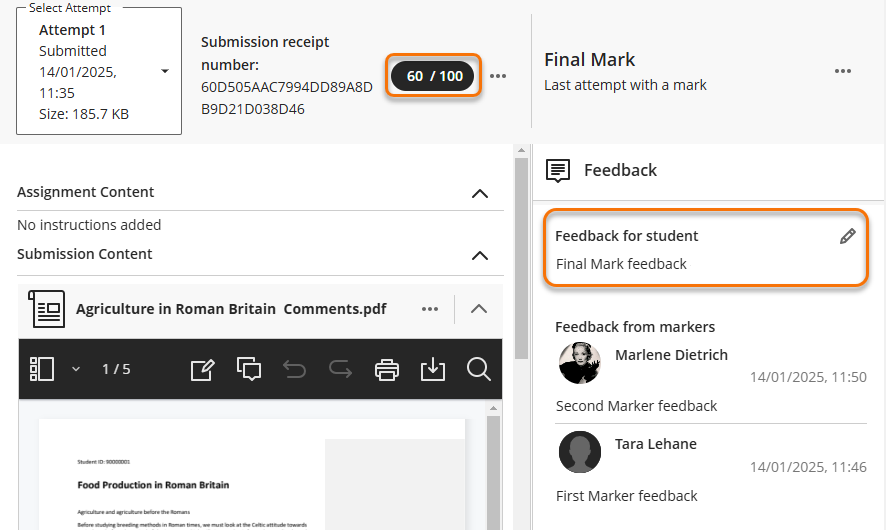Download the submission file
Screen dimensions: 886x530
pyautogui.click(x=433, y=370)
